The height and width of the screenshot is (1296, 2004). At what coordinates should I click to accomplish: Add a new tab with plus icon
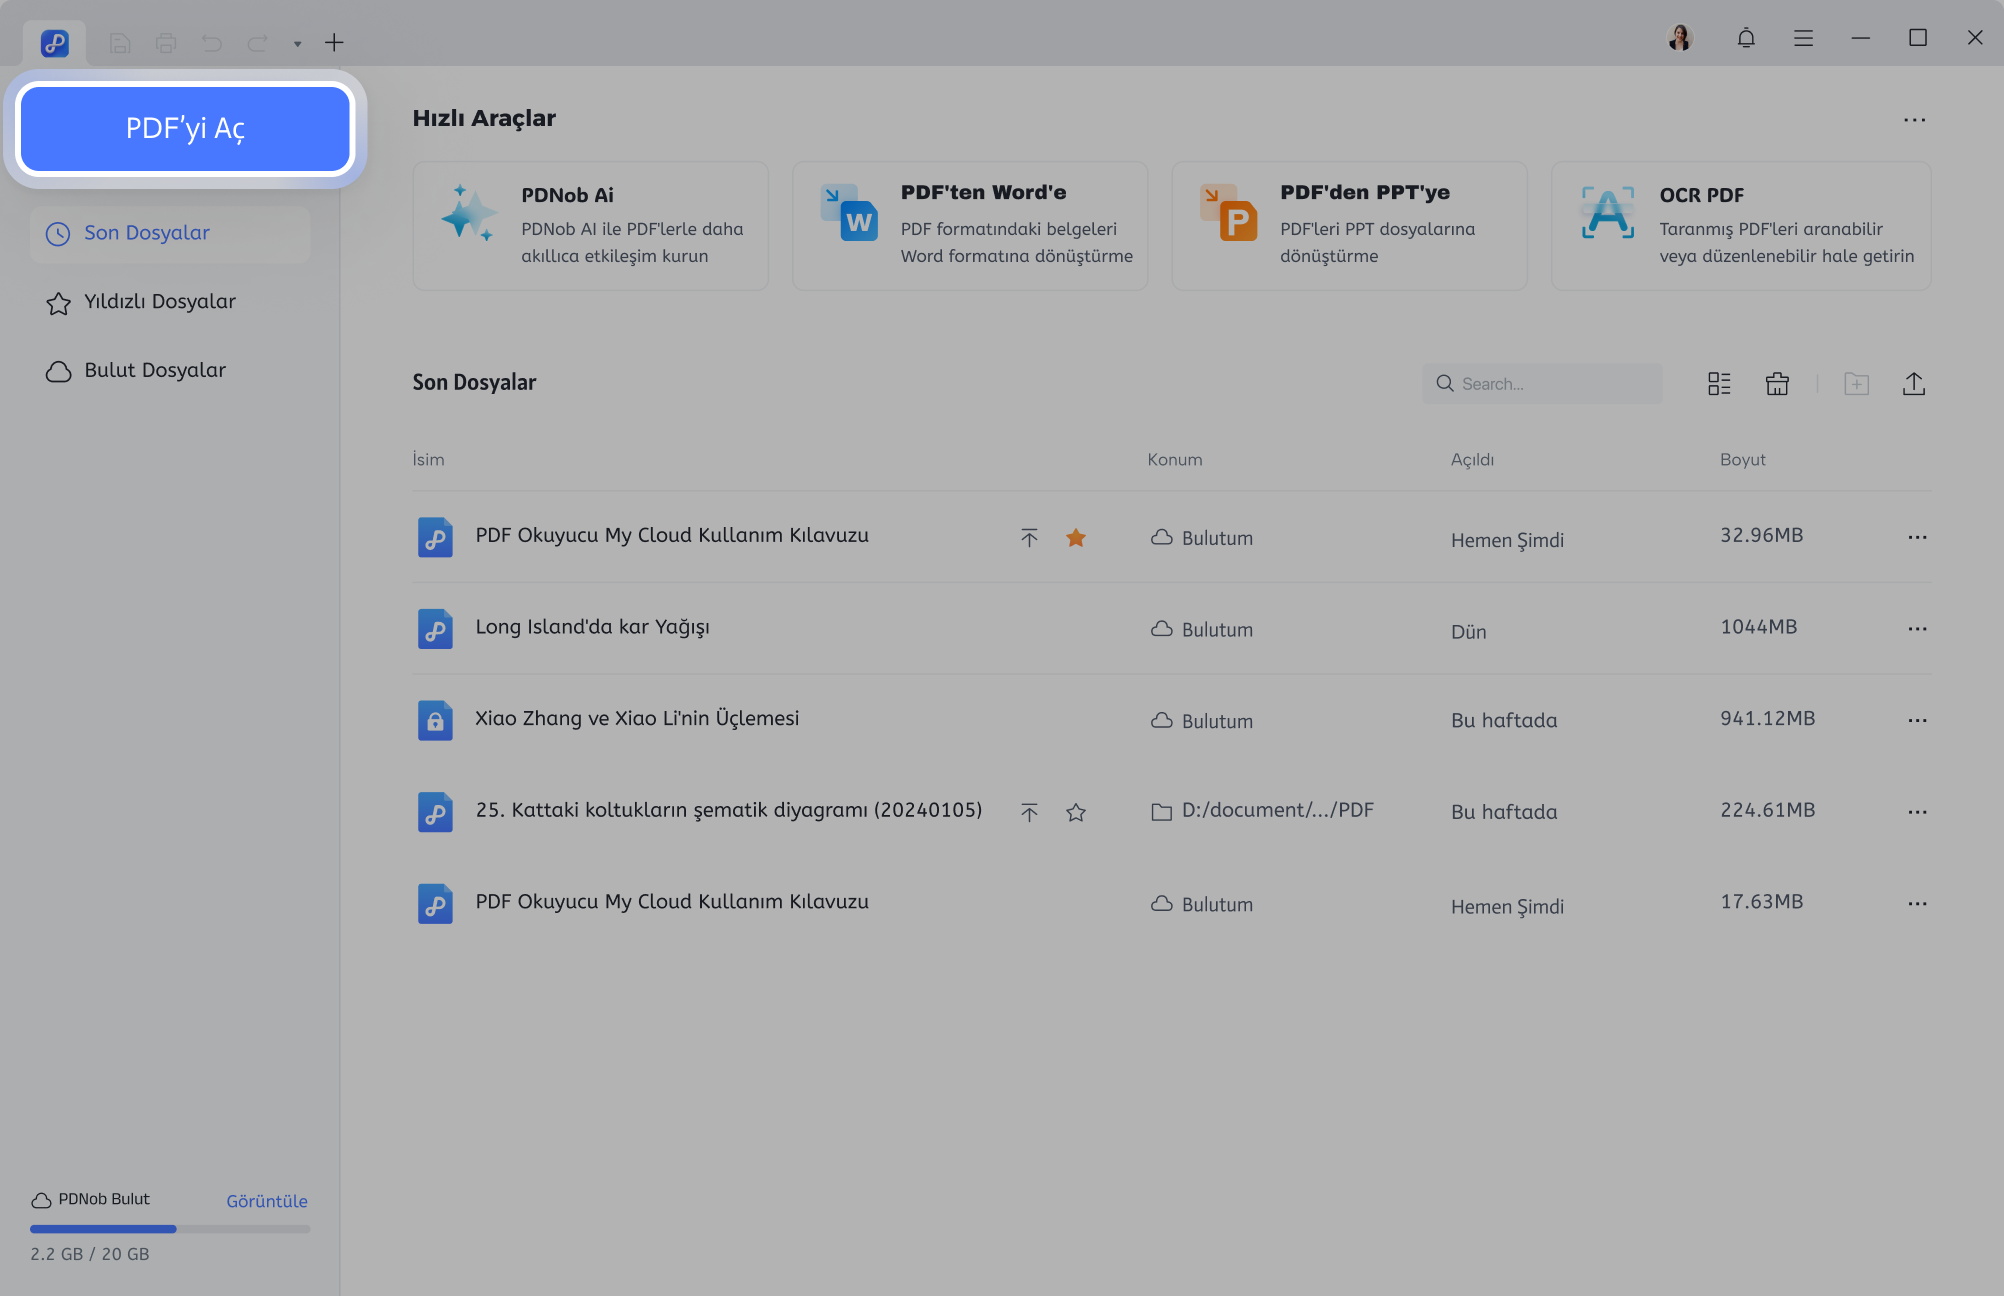(x=334, y=42)
